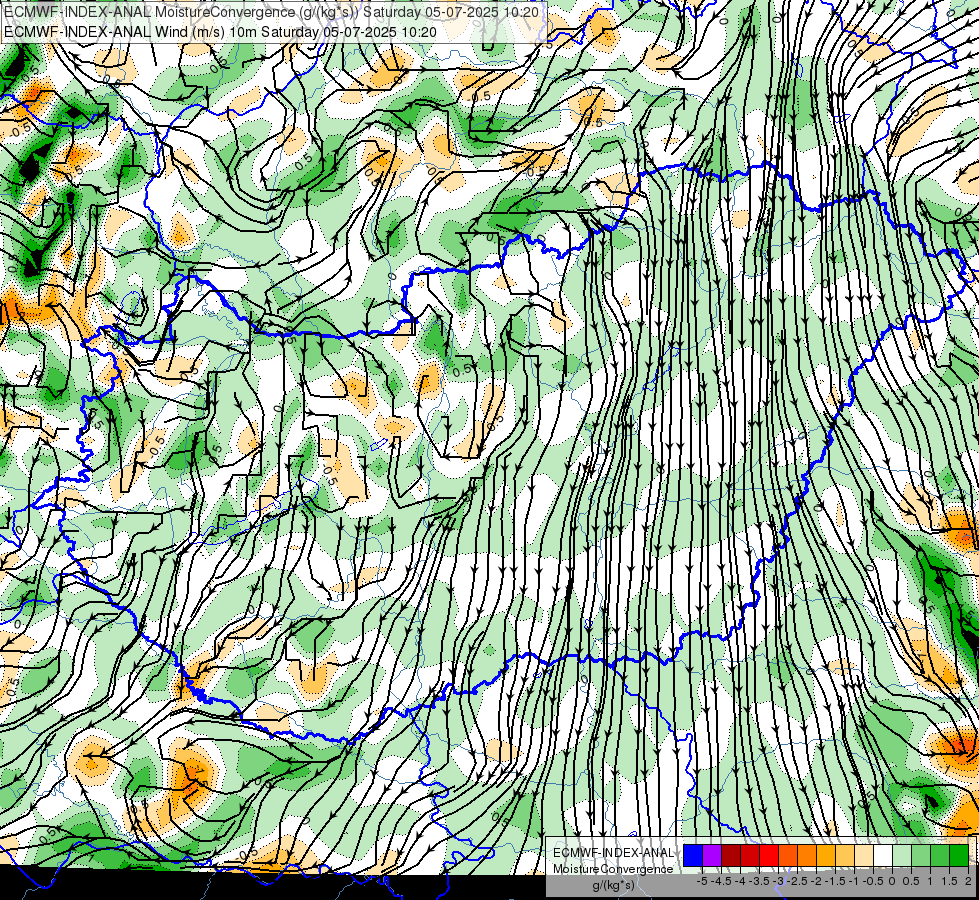Click the -1 legend tick label

(x=854, y=881)
